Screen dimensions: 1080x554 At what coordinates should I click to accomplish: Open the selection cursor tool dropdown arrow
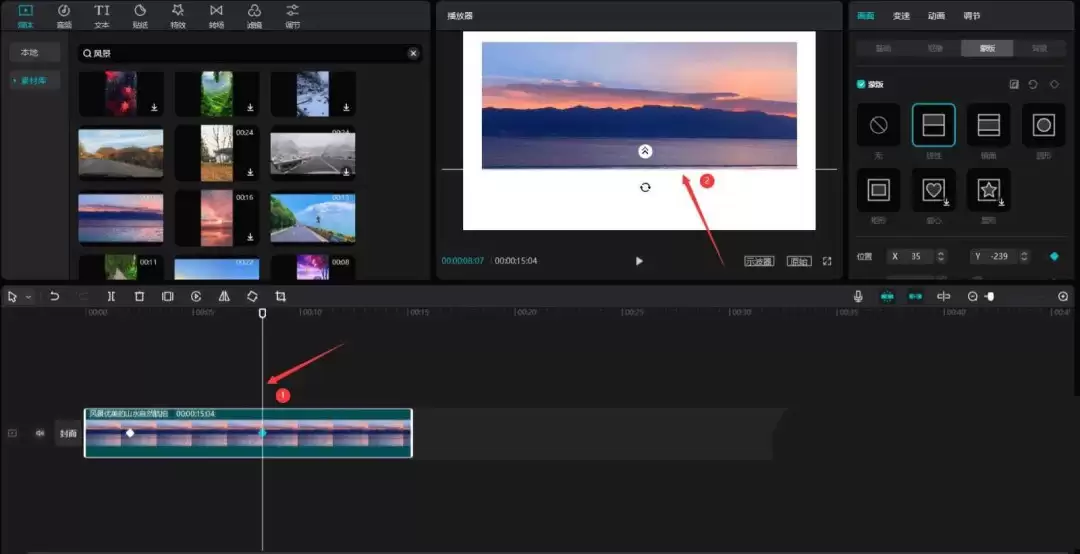[x=28, y=298]
